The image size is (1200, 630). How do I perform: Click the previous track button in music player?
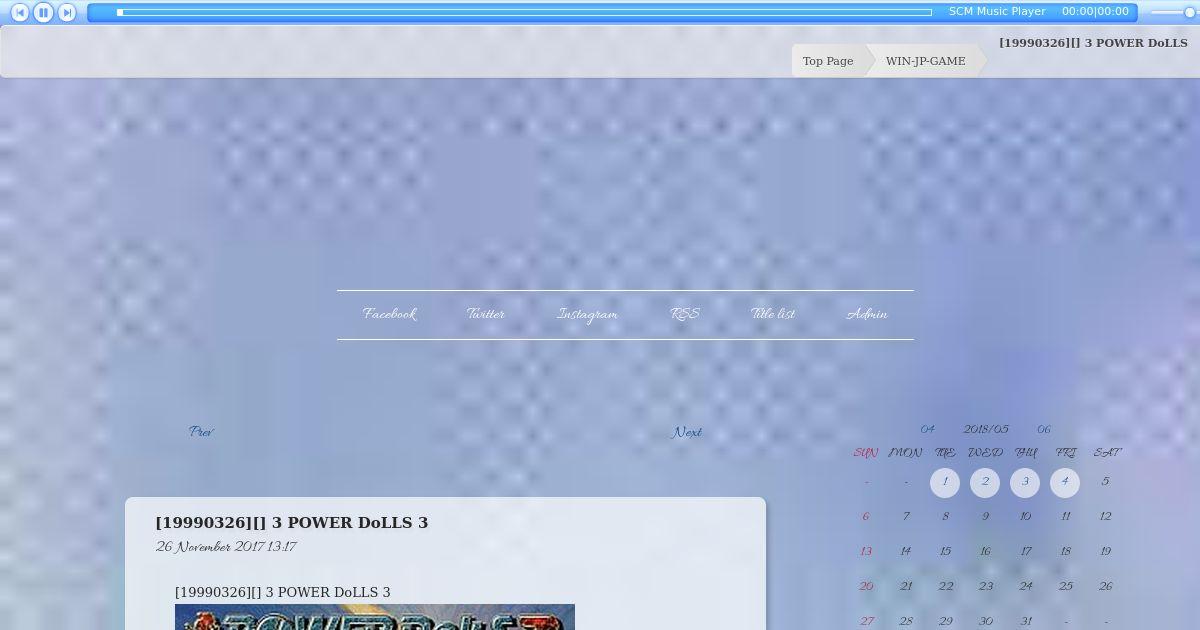point(20,13)
